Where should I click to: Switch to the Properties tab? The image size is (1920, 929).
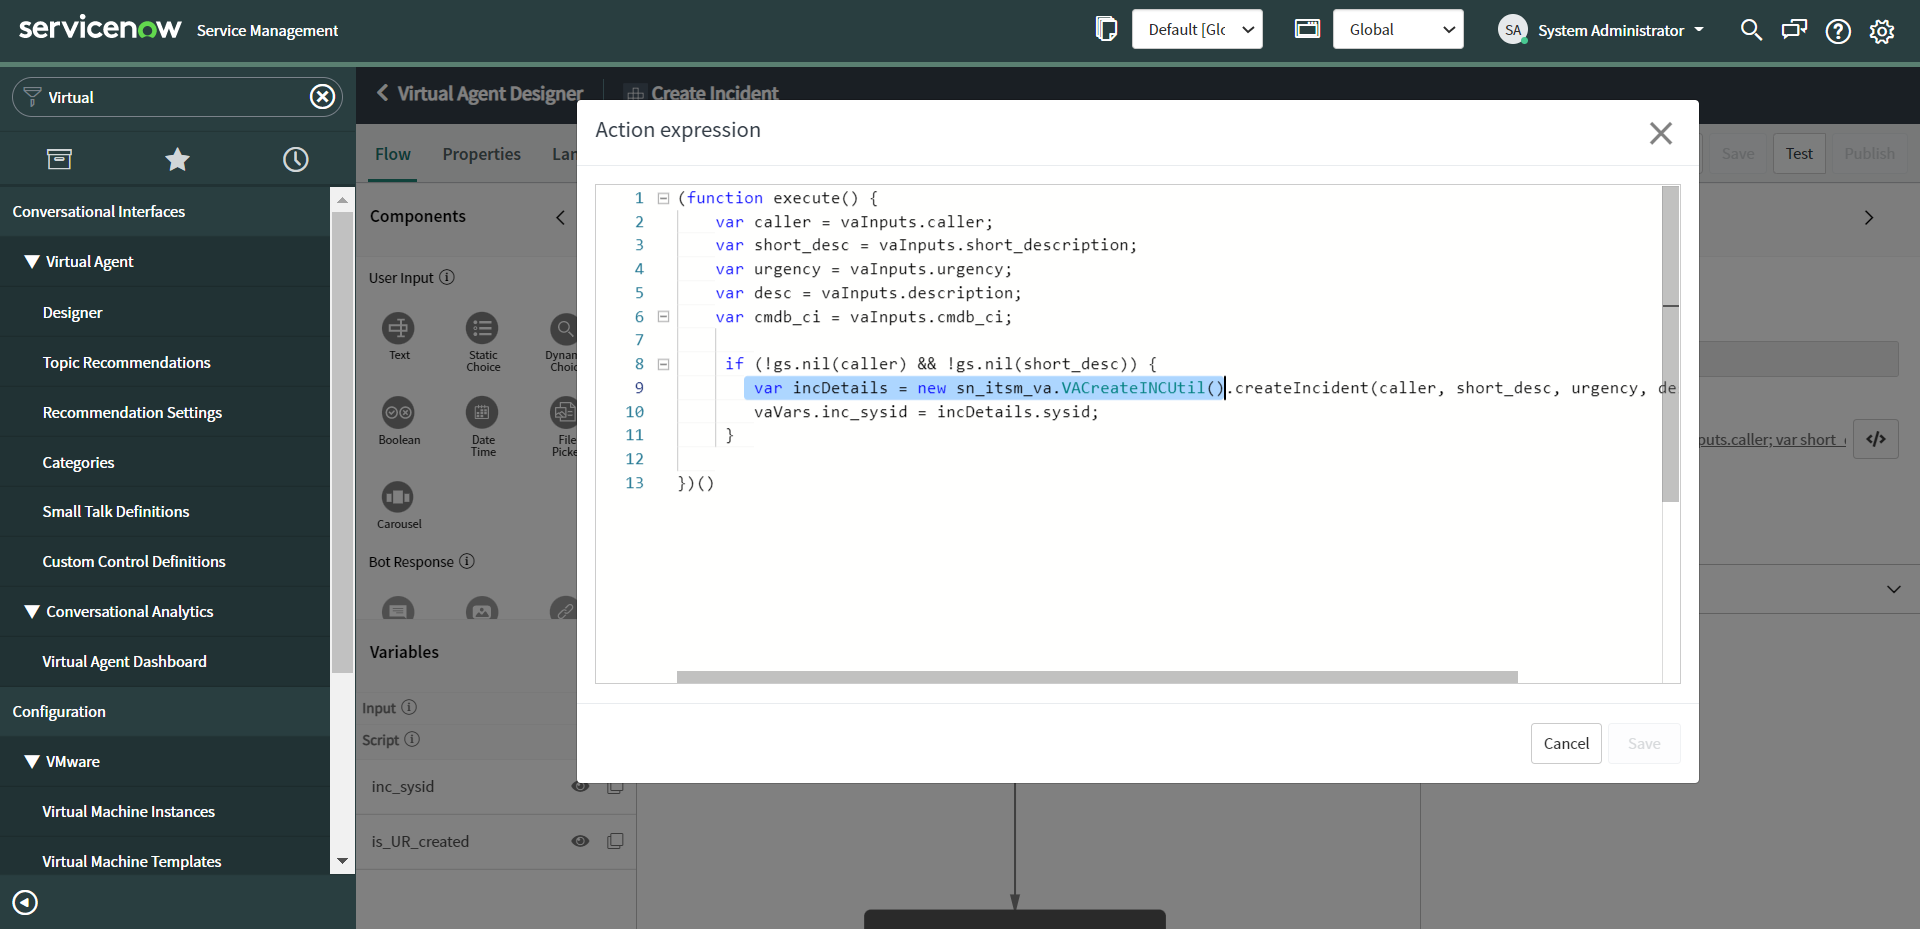482,154
